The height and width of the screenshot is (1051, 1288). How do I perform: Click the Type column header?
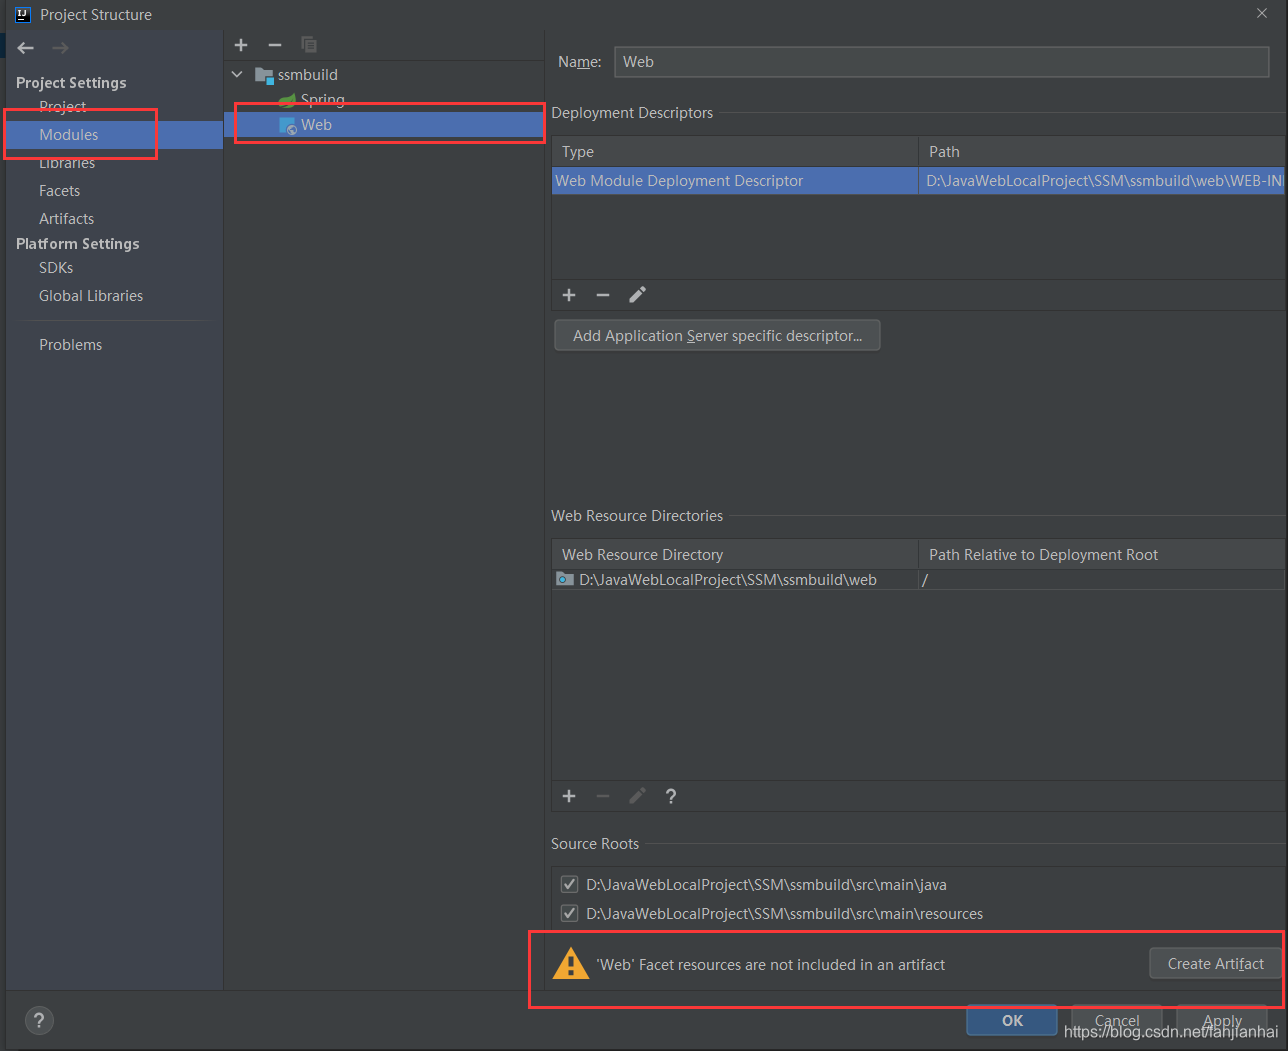735,152
